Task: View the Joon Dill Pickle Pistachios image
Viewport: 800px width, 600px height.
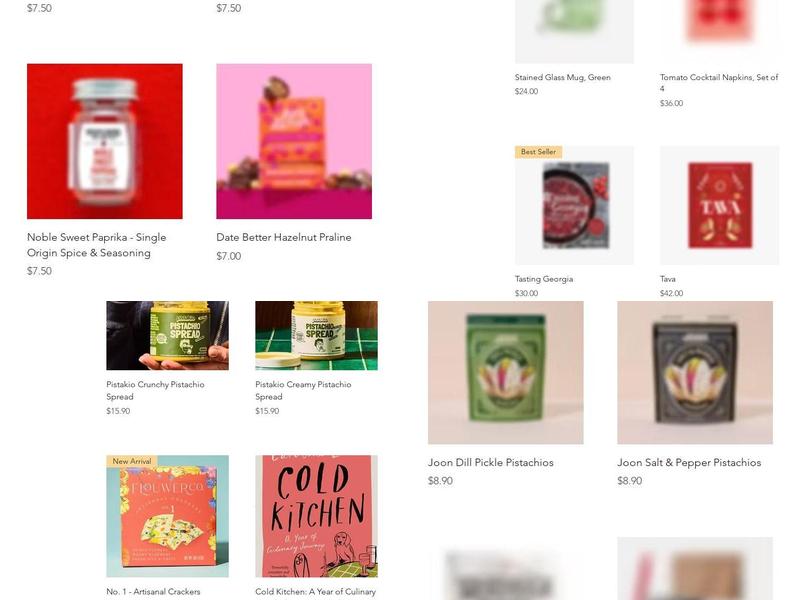Action: (x=506, y=372)
